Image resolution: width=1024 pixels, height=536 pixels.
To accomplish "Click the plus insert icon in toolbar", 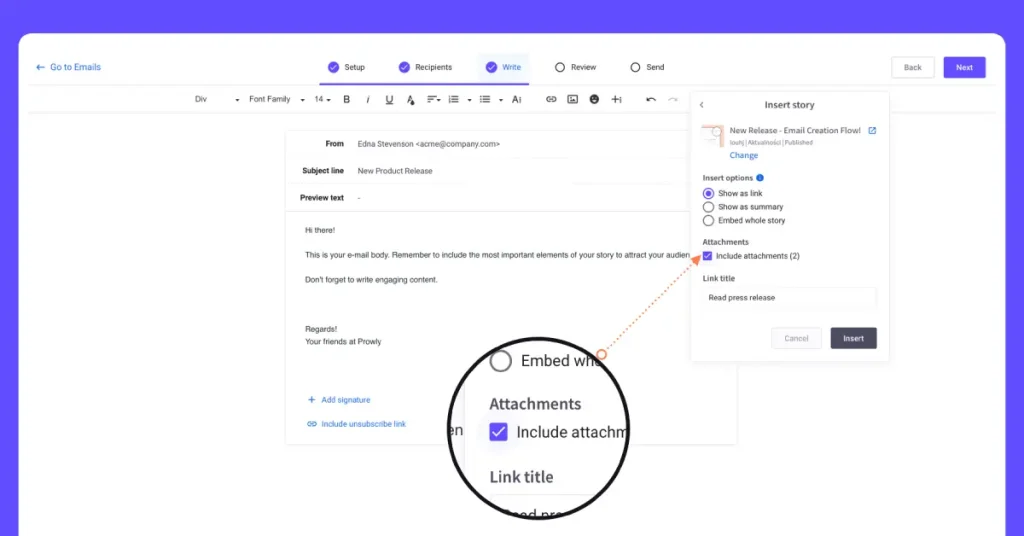I will pyautogui.click(x=616, y=99).
